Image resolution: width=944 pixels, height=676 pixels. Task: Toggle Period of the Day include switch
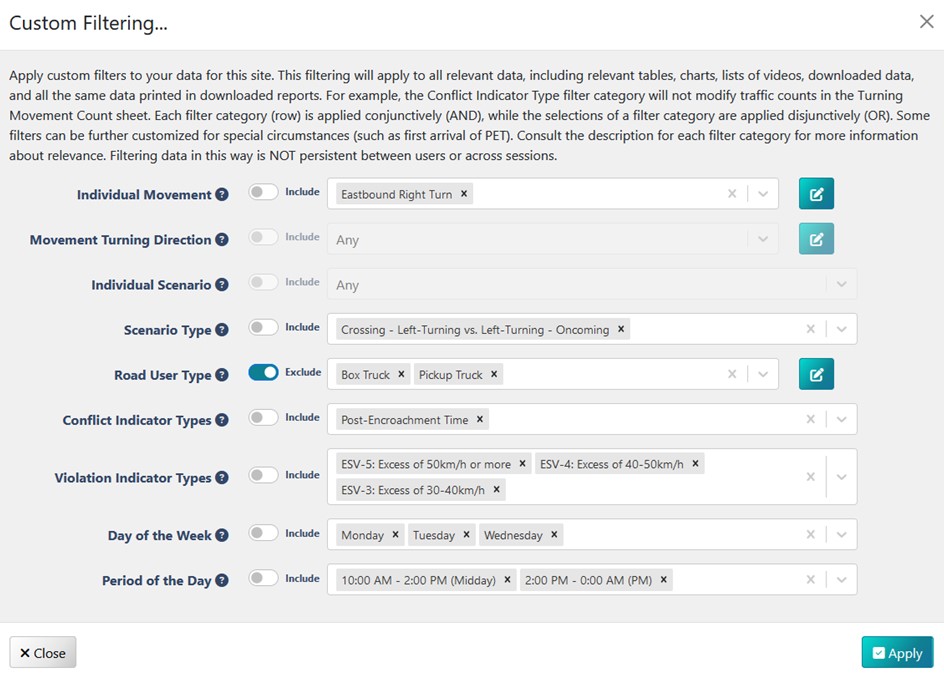263,579
